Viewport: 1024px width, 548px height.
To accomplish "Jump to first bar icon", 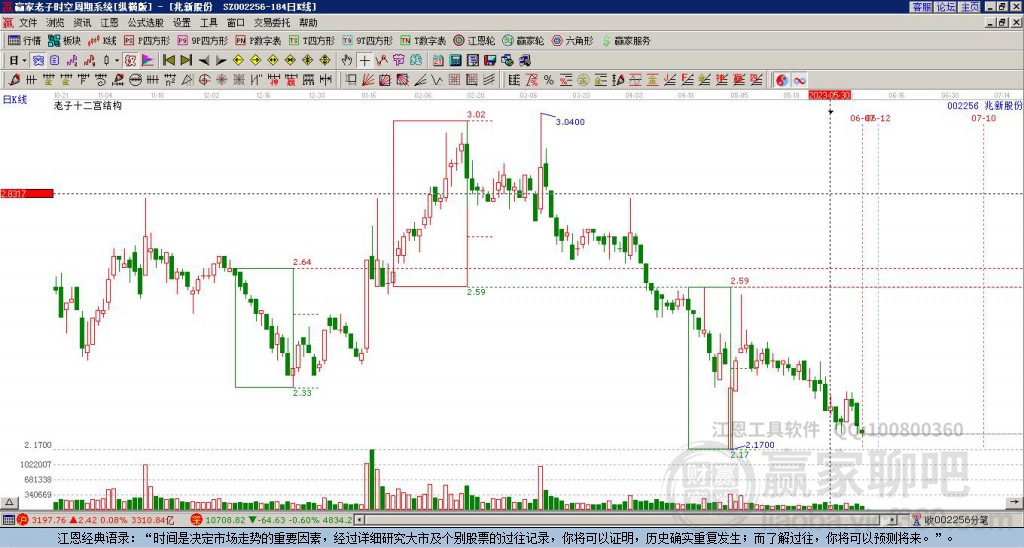I will coord(168,61).
